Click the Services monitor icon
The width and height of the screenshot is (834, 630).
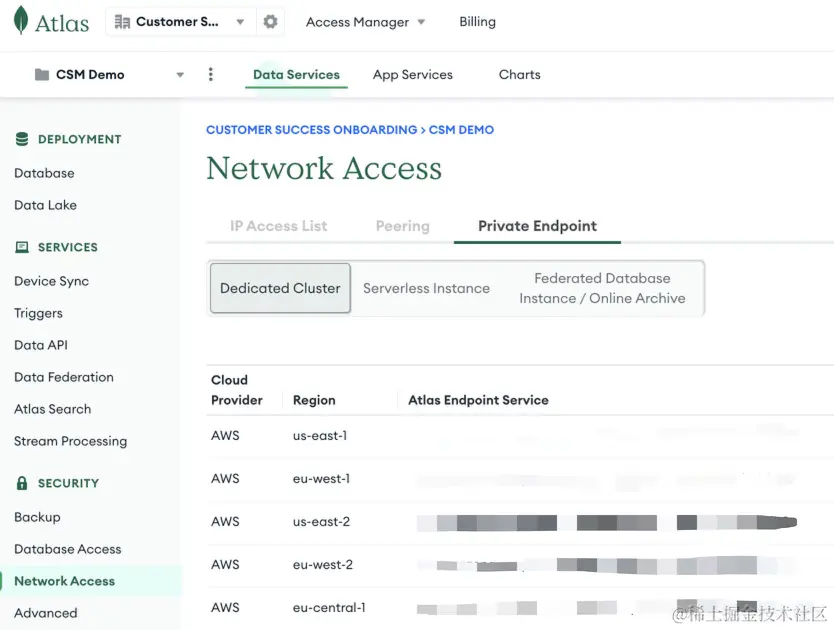pyautogui.click(x=22, y=247)
